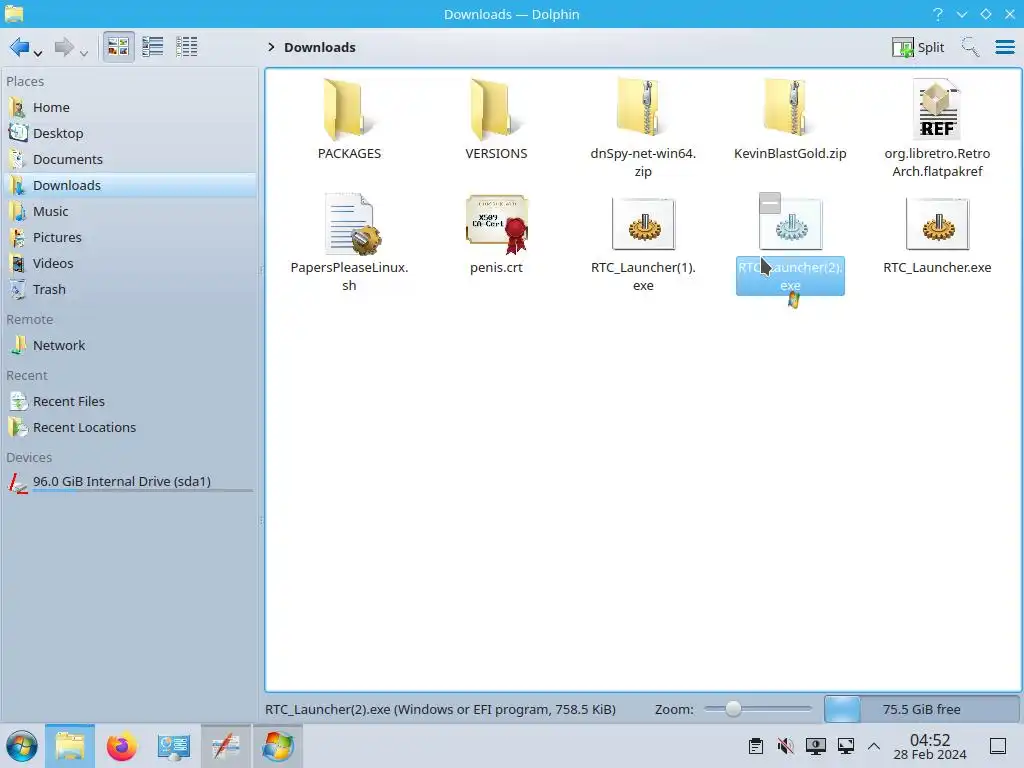Open Home in Places panel

(130, 107)
